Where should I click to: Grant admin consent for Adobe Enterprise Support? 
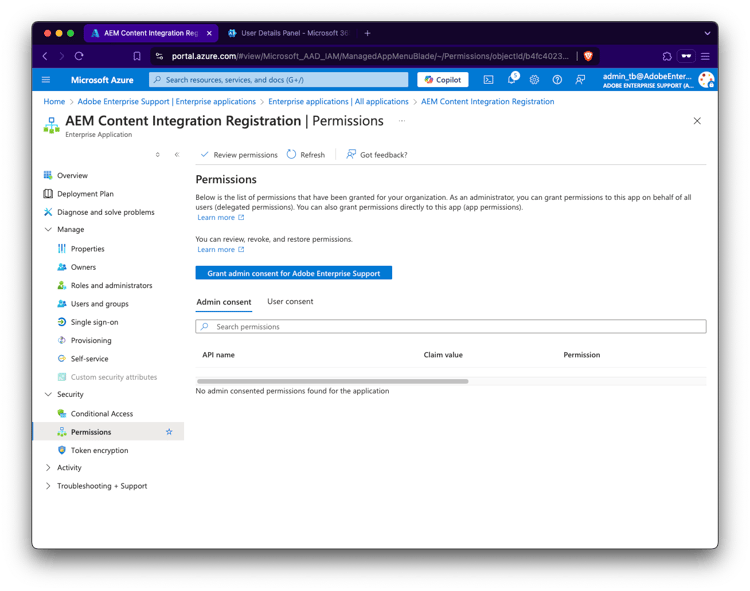click(x=294, y=273)
